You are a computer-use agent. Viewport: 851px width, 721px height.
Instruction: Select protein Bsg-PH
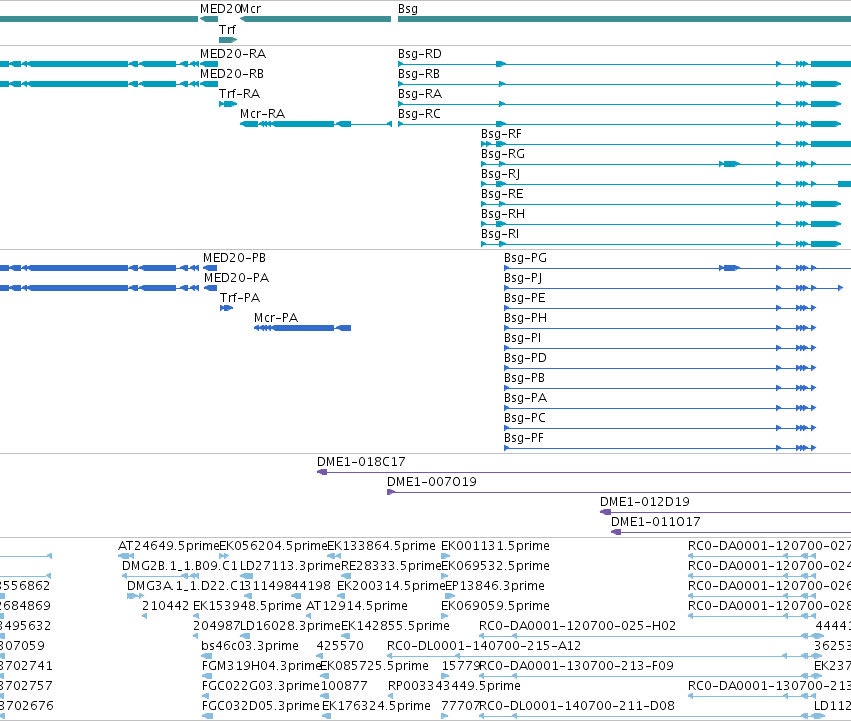point(525,318)
